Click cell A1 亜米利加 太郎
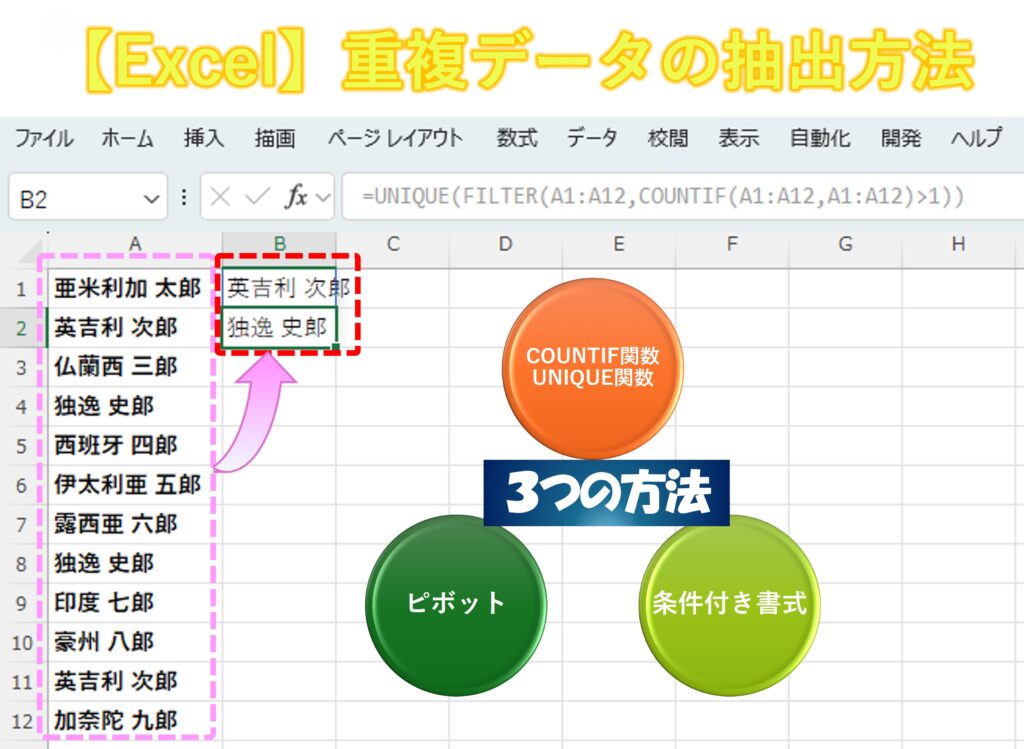The height and width of the screenshot is (749, 1024). pos(135,288)
